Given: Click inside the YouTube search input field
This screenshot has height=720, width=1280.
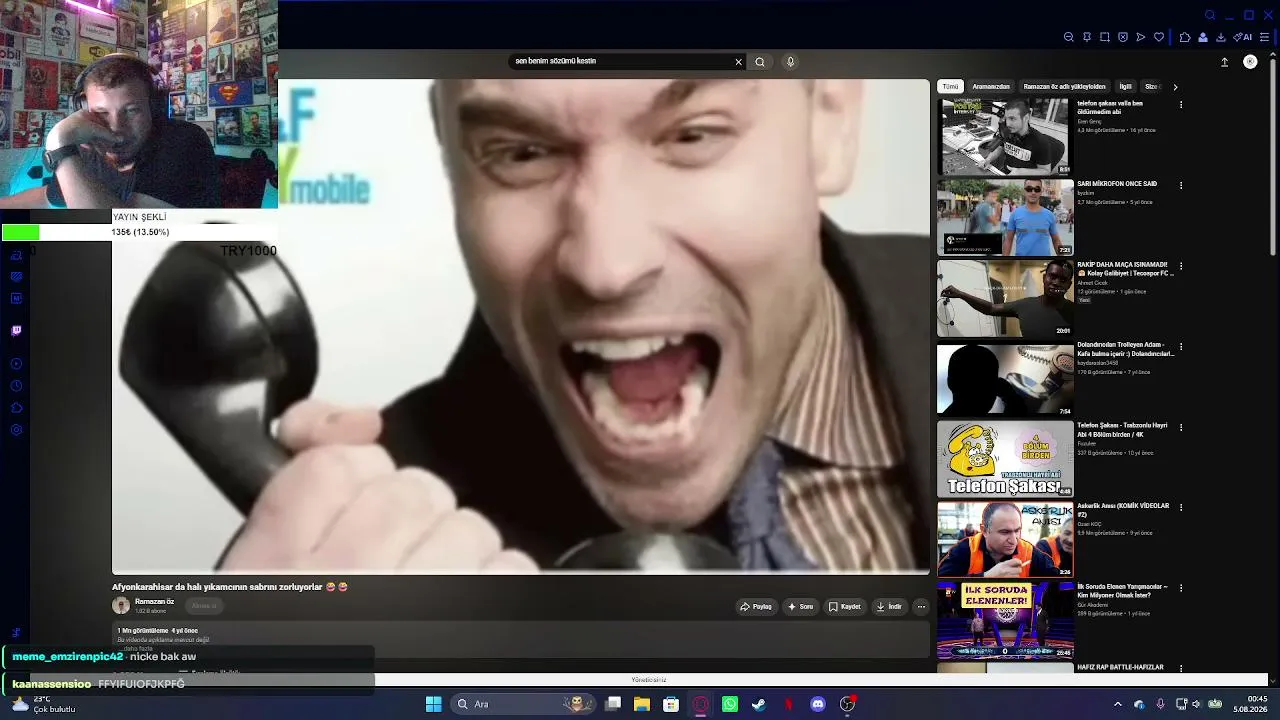Looking at the screenshot, I should (x=622, y=62).
